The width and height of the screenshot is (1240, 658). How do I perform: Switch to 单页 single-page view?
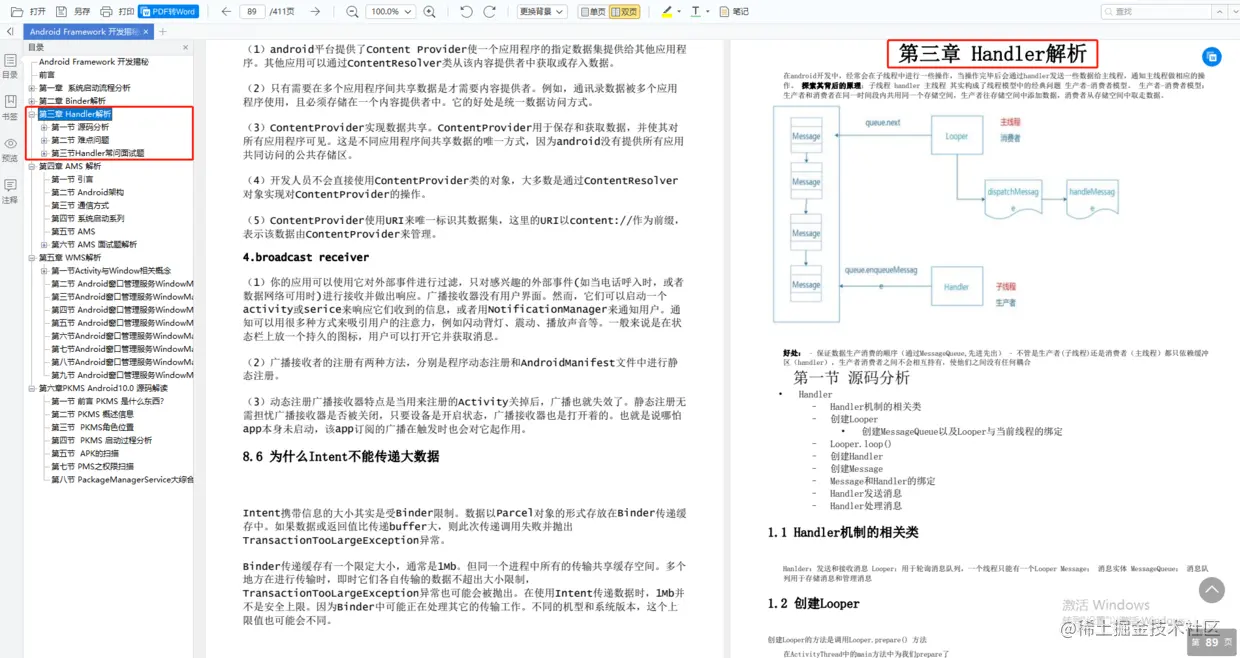click(x=593, y=12)
